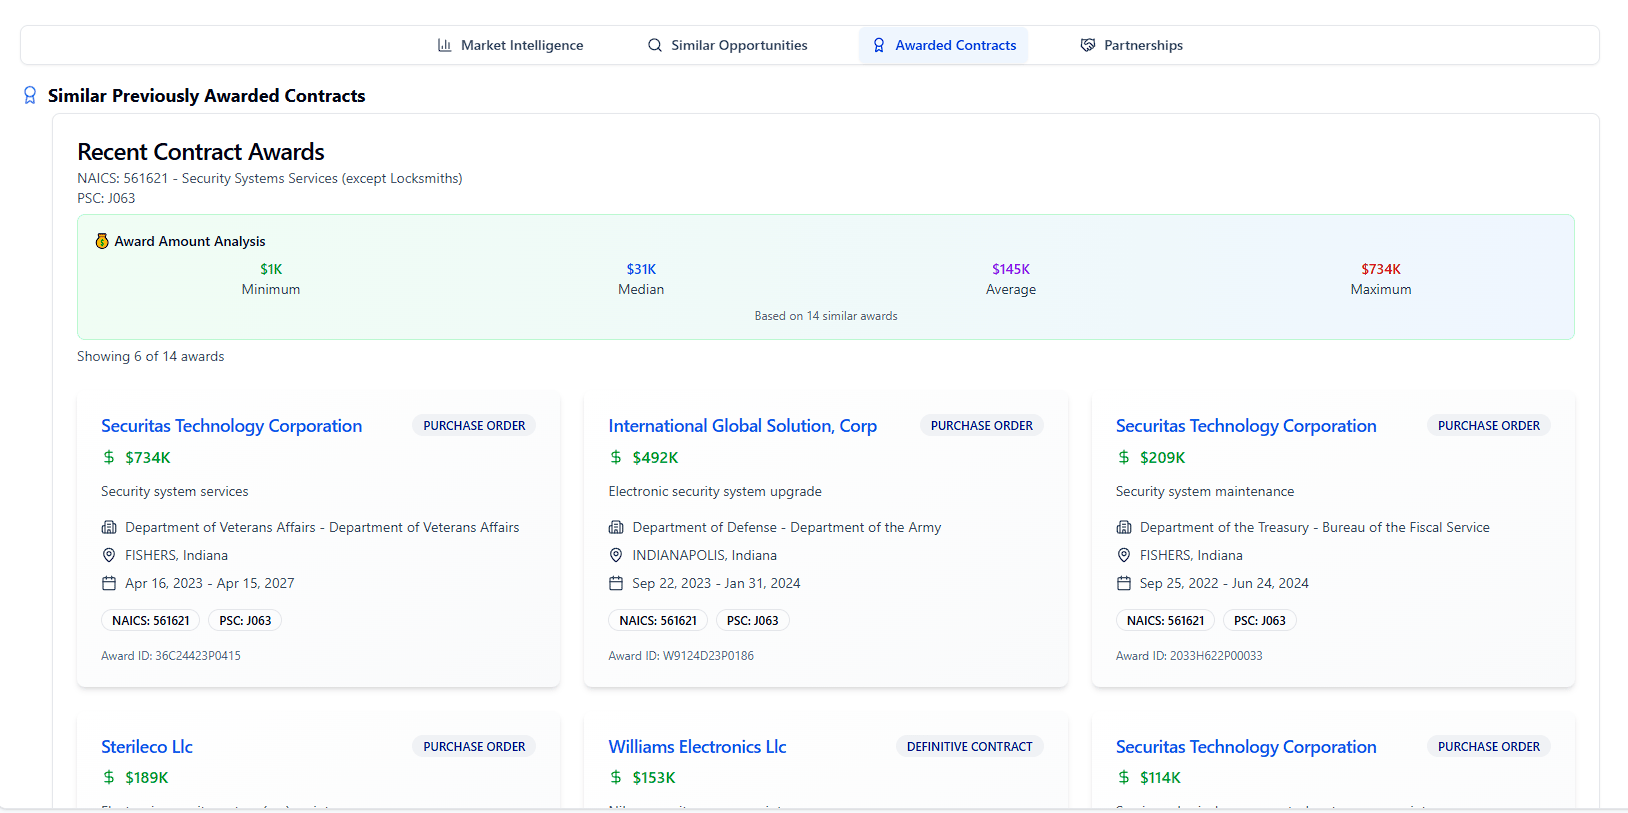The width and height of the screenshot is (1628, 813).
Task: Switch to the Similar Opportunities tab
Action: click(x=727, y=45)
